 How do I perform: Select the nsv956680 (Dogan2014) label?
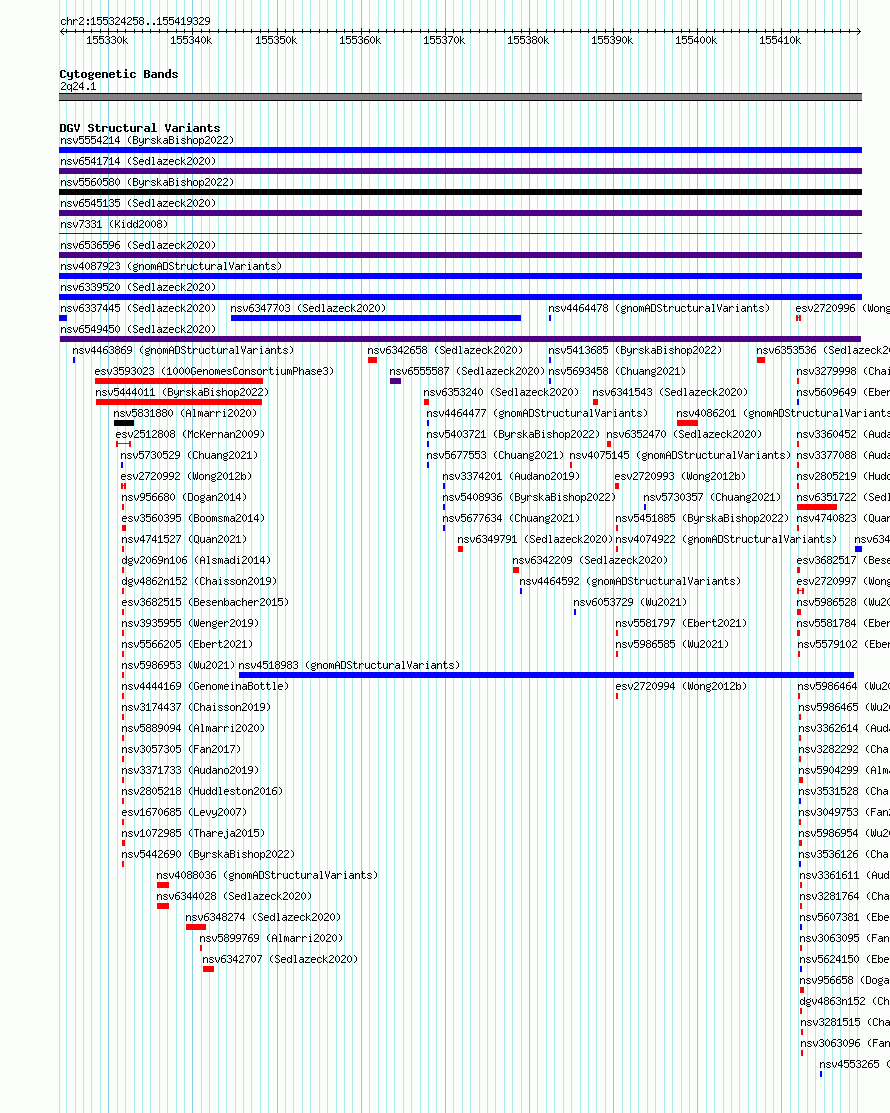pos(185,497)
